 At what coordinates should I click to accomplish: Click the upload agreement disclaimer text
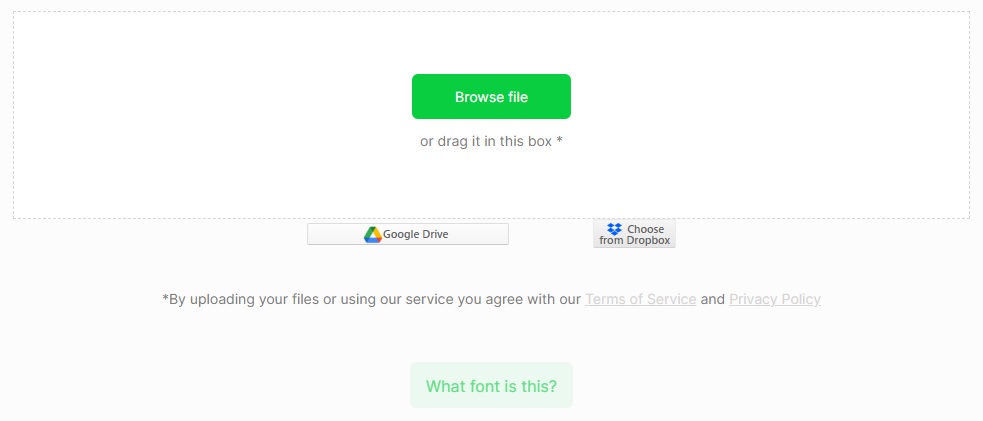pos(370,299)
